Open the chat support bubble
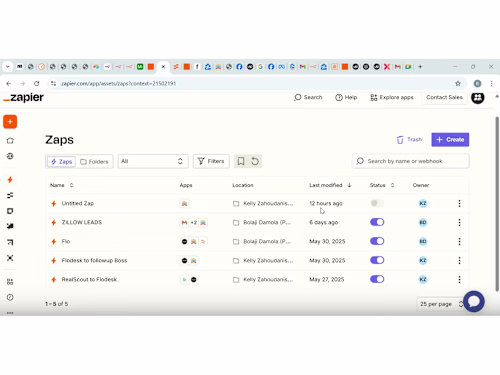Viewport: 500px width, 375px height. point(474,301)
